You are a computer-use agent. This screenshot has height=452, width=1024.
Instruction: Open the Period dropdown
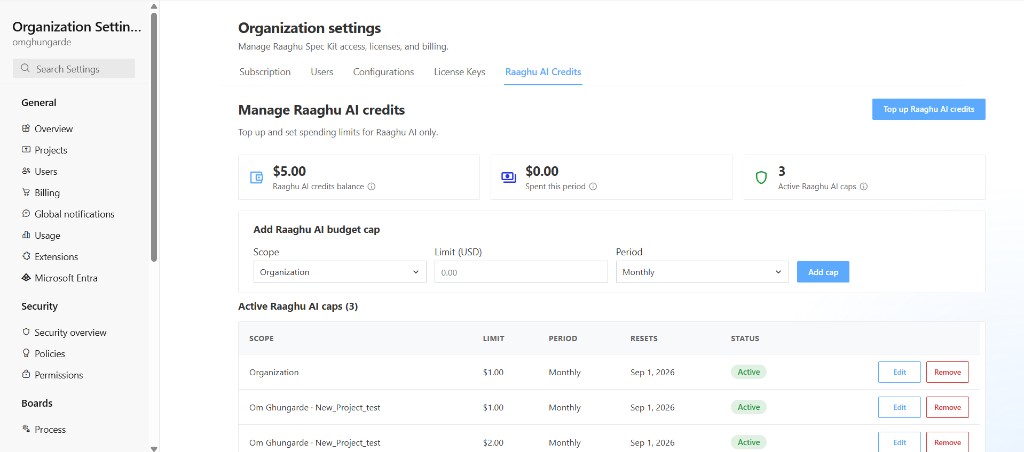(702, 272)
